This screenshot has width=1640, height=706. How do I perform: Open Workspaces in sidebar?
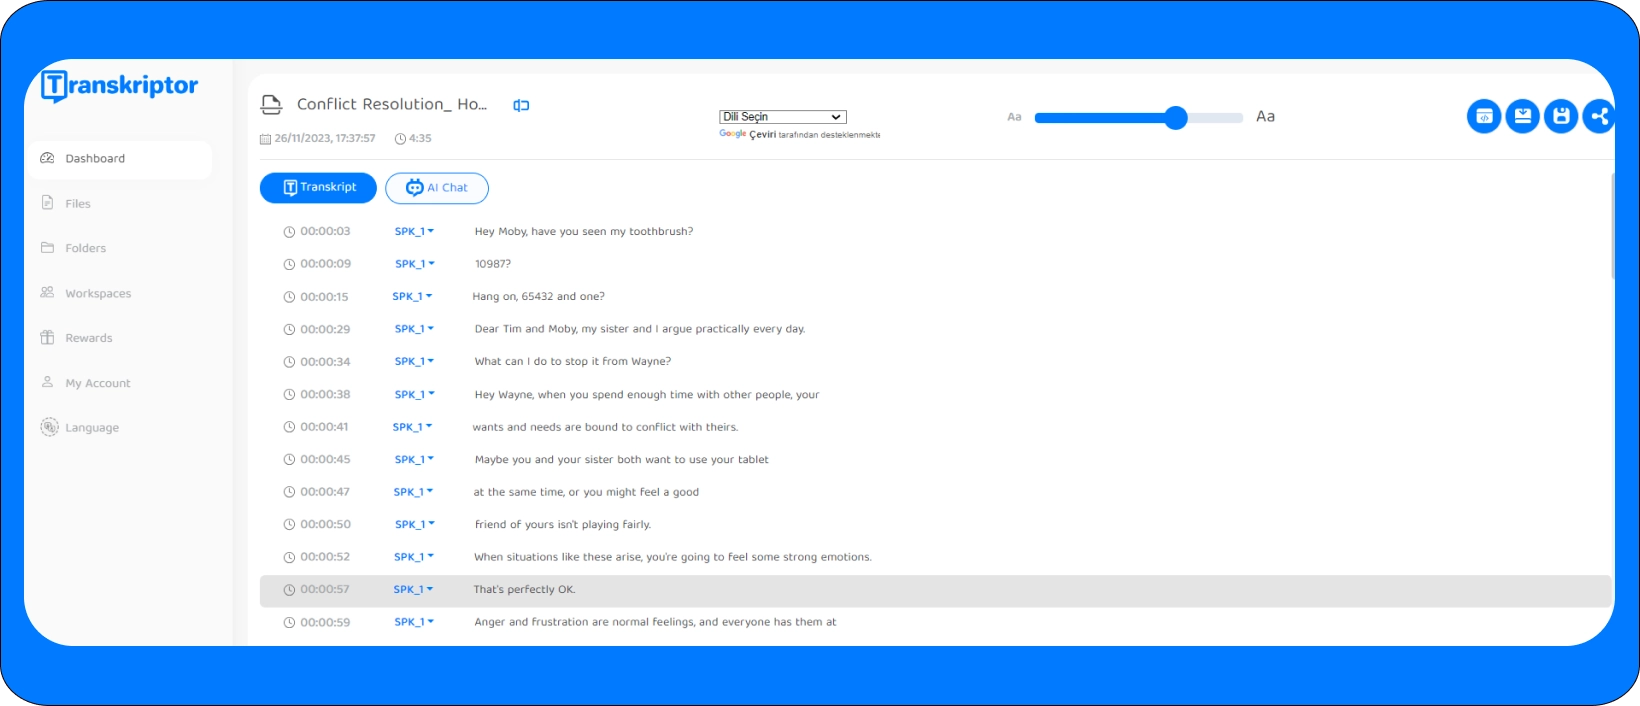click(85, 293)
